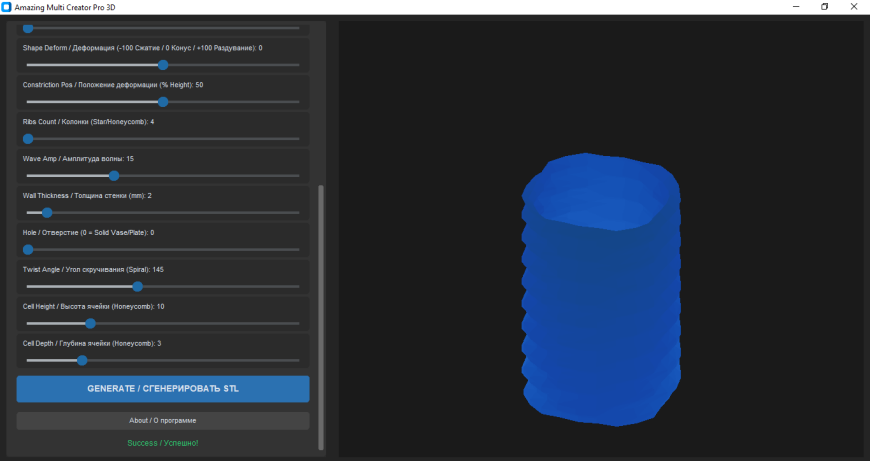Click the Wall Thickness slider handle
Viewport: 870px width, 461px height.
[x=47, y=212]
